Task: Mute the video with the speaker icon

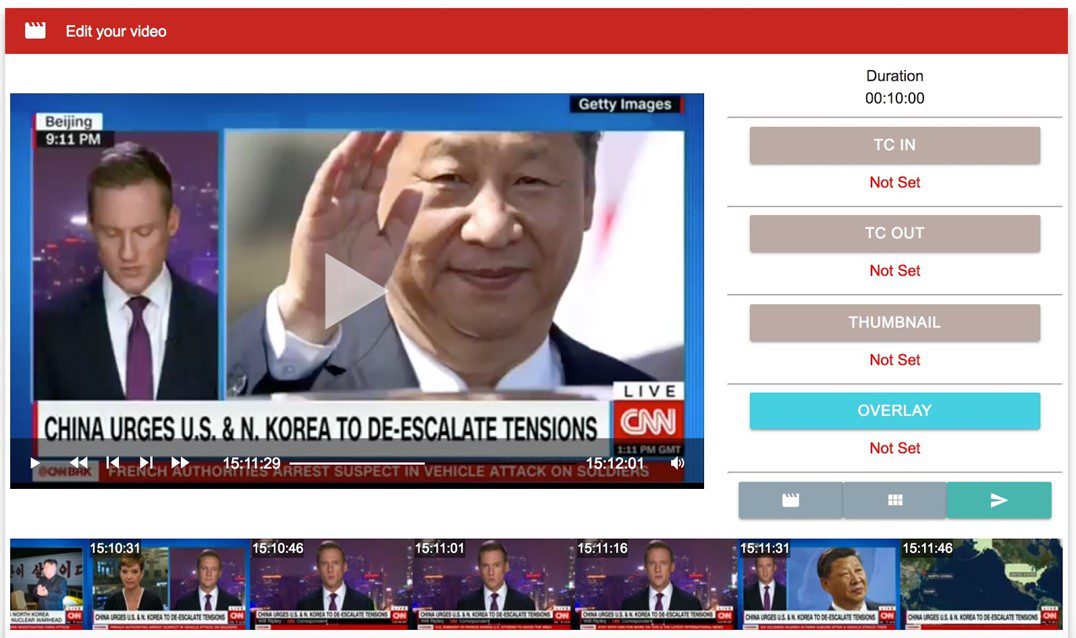Action: click(x=677, y=463)
